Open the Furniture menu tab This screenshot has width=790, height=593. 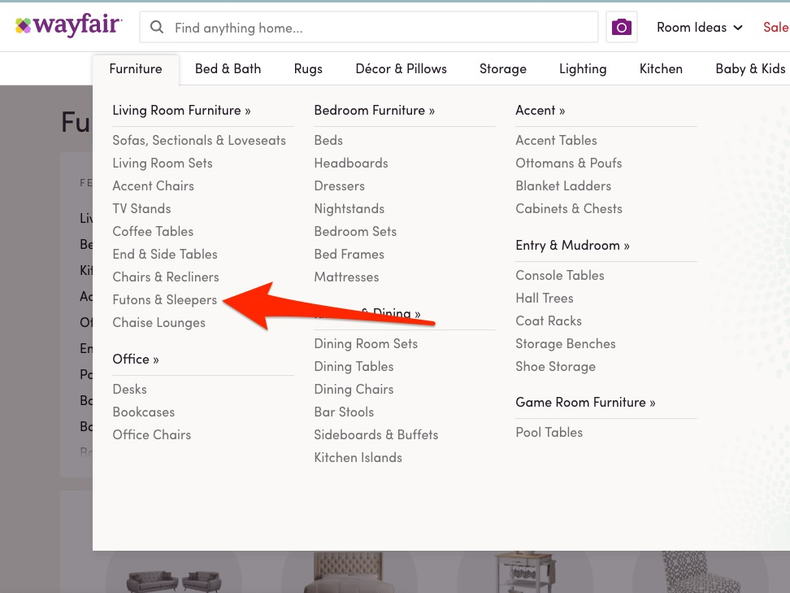136,69
